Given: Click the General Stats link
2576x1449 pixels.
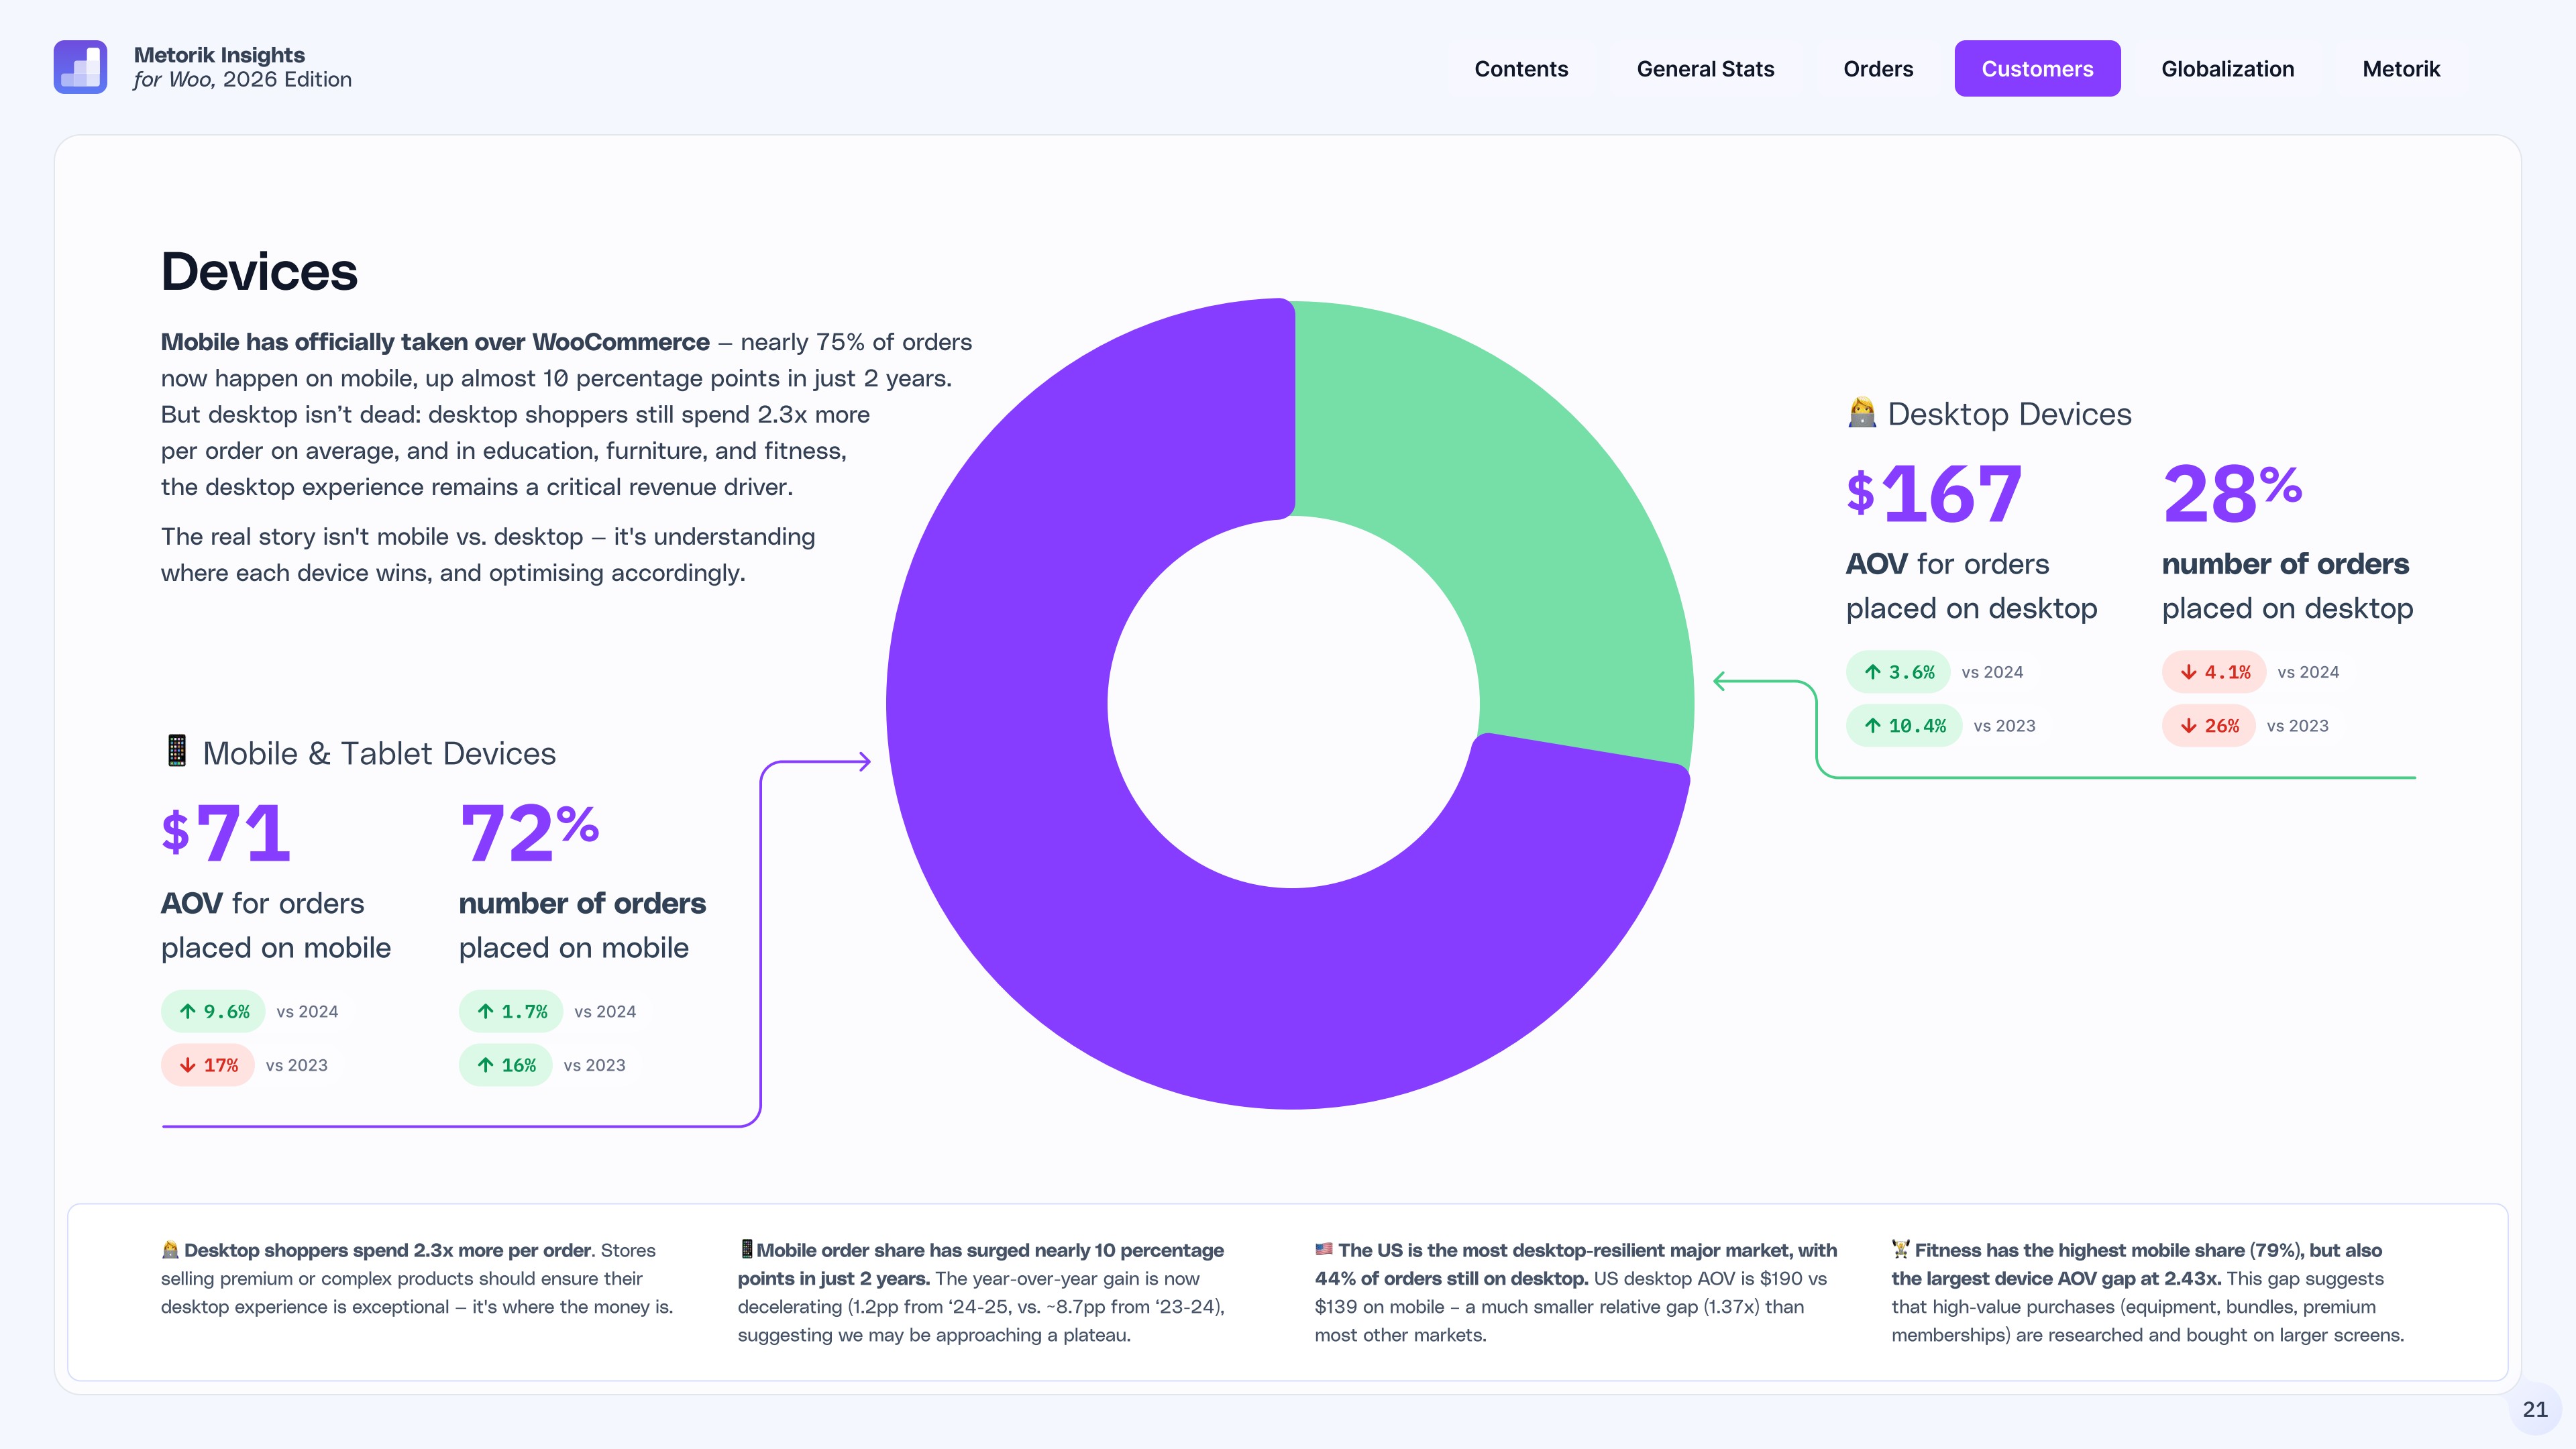Looking at the screenshot, I should pos(1705,68).
